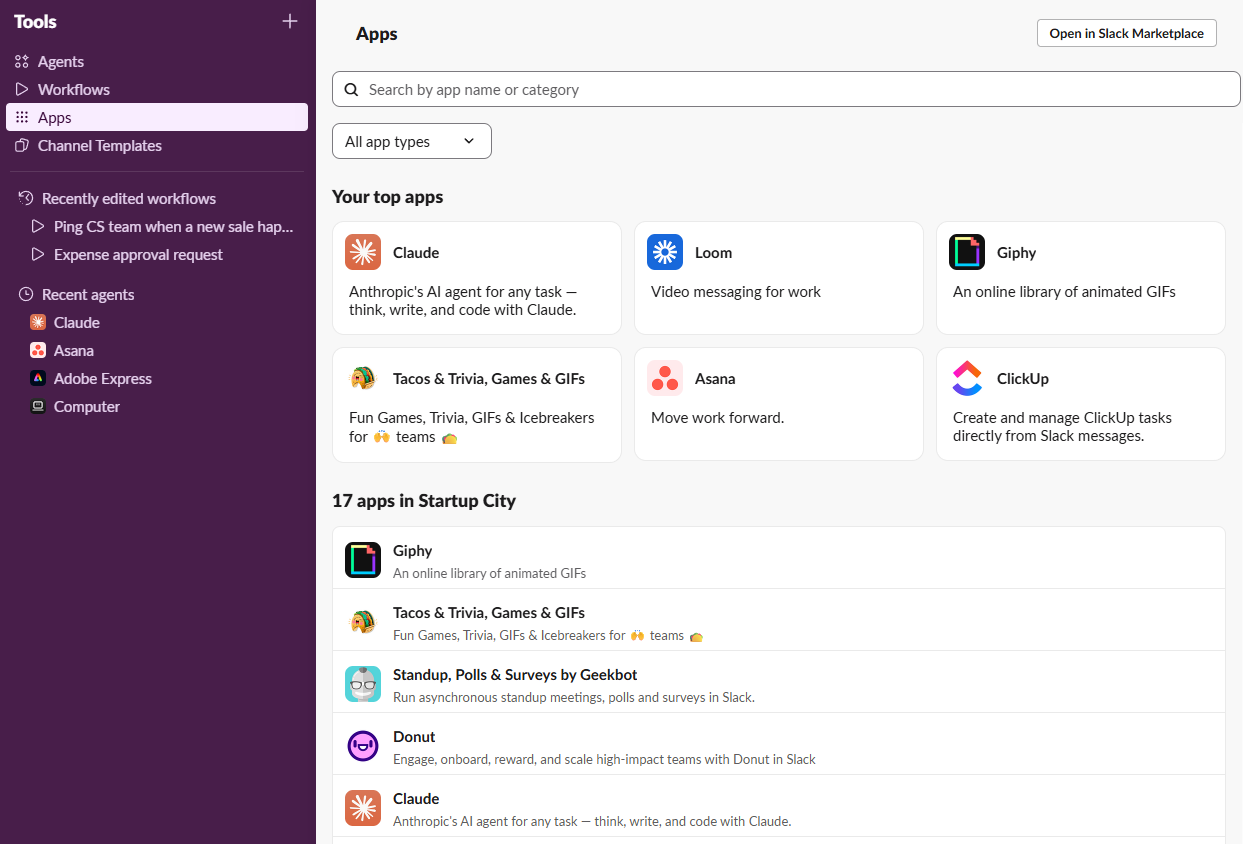Click the 'Your top apps' heading
The image size is (1243, 844).
click(x=388, y=197)
